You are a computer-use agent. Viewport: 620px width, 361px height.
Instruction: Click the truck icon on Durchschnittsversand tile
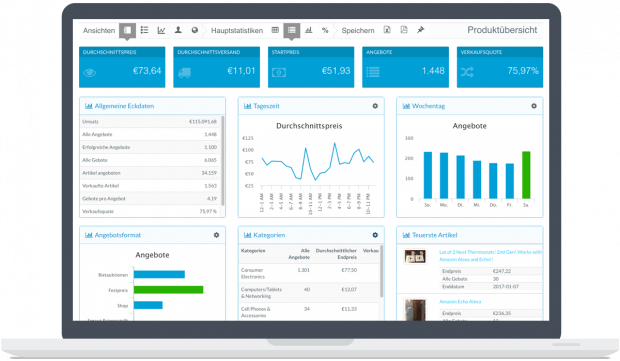(184, 73)
